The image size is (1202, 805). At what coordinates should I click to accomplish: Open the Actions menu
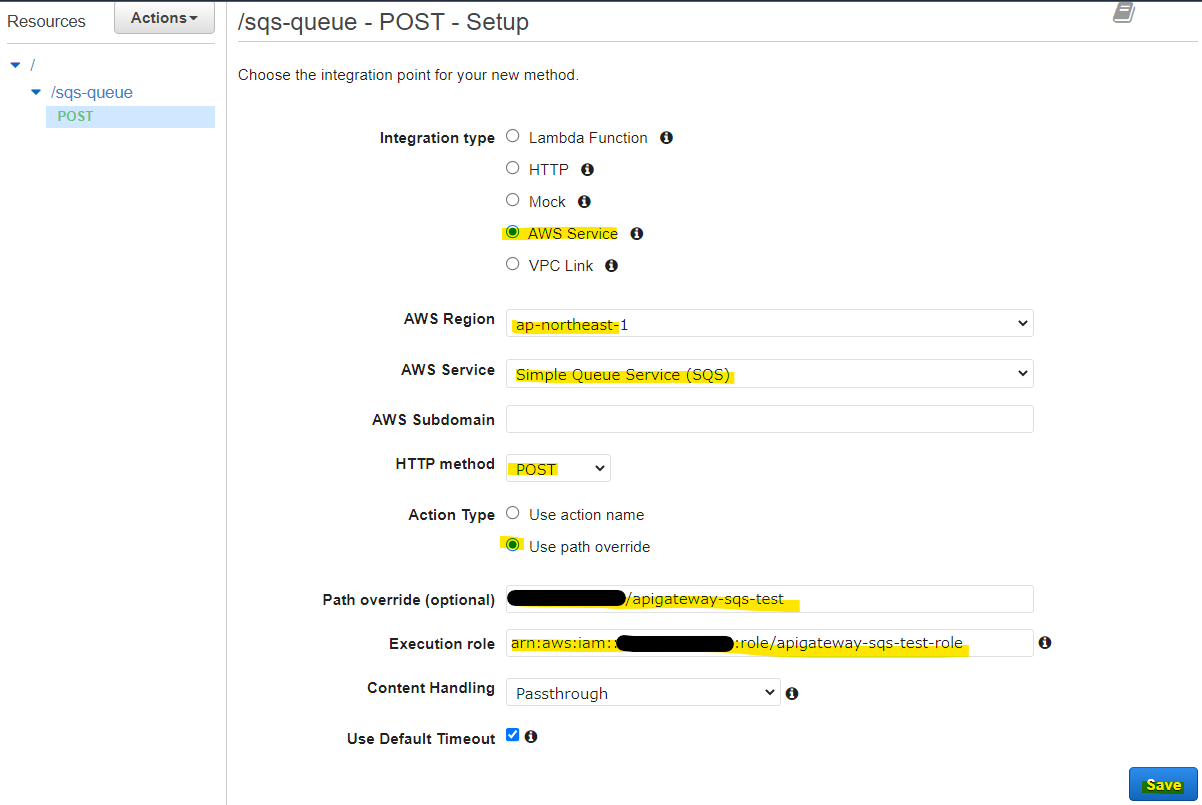tap(164, 16)
